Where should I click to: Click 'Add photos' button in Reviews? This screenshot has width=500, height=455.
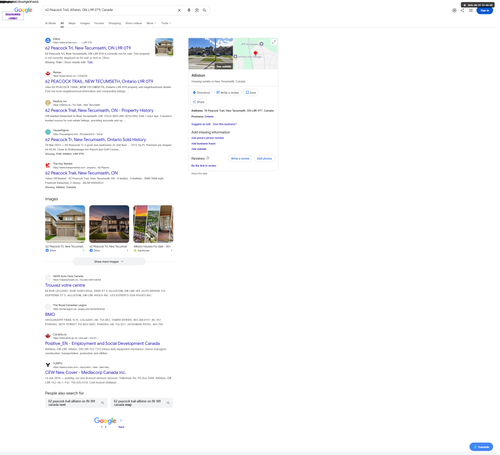click(264, 159)
